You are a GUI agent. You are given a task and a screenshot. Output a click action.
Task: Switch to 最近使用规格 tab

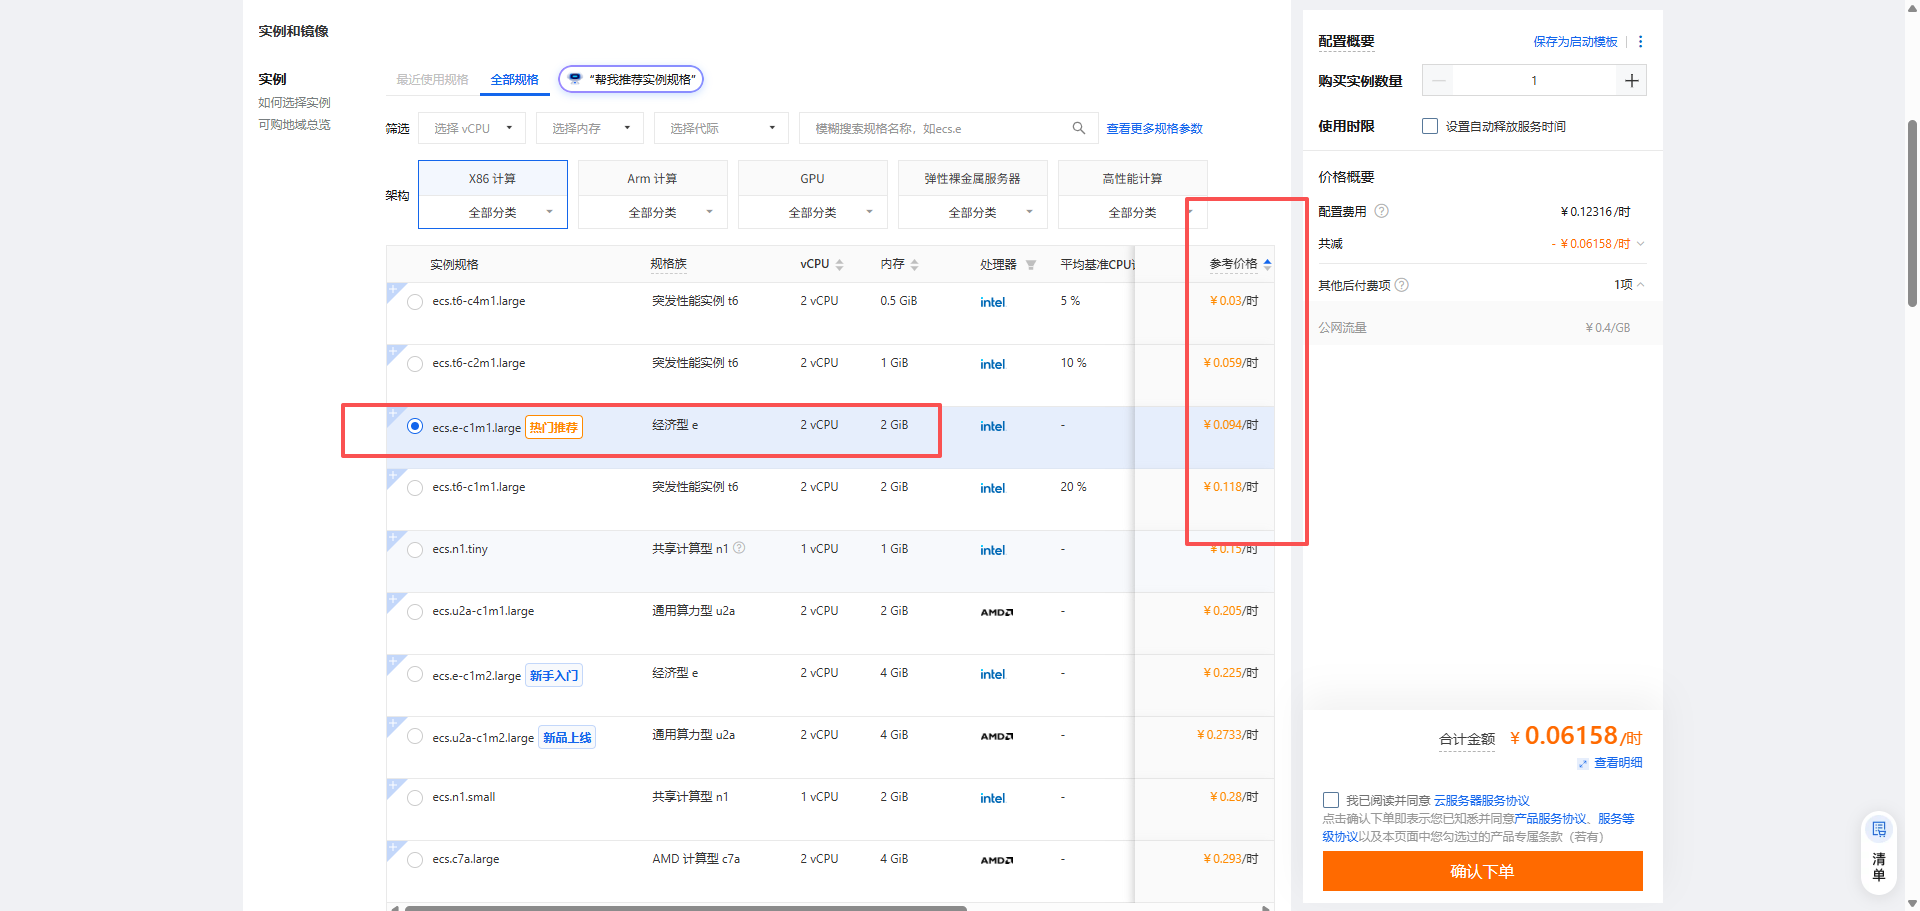pyautogui.click(x=432, y=80)
